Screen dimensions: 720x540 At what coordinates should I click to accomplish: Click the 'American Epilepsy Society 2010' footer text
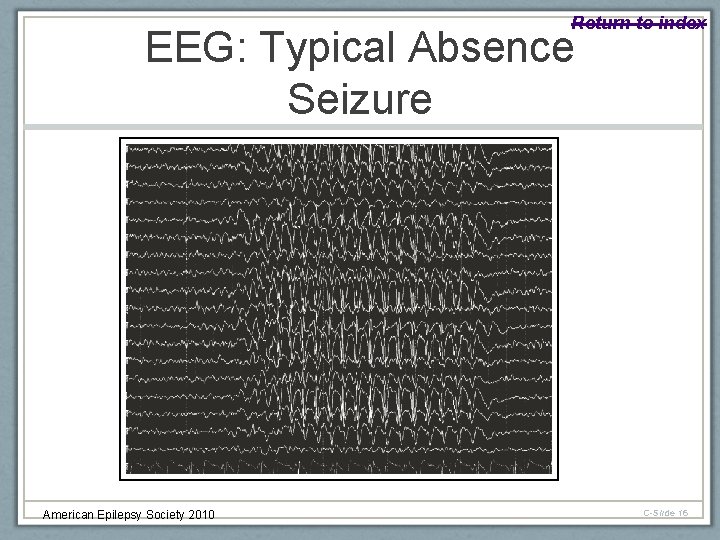(129, 515)
